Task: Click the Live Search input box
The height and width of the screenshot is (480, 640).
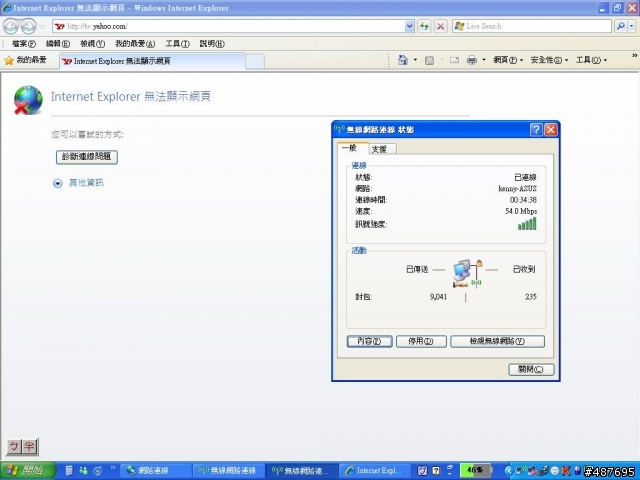Action: (531, 27)
